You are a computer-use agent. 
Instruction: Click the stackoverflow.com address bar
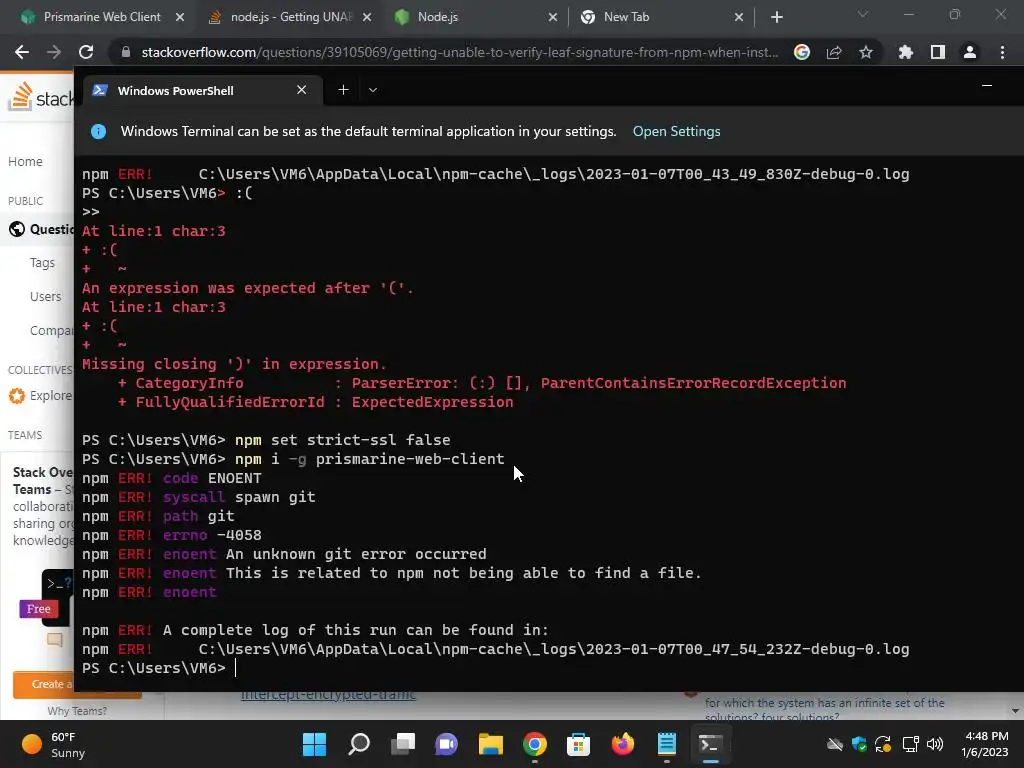(460, 52)
